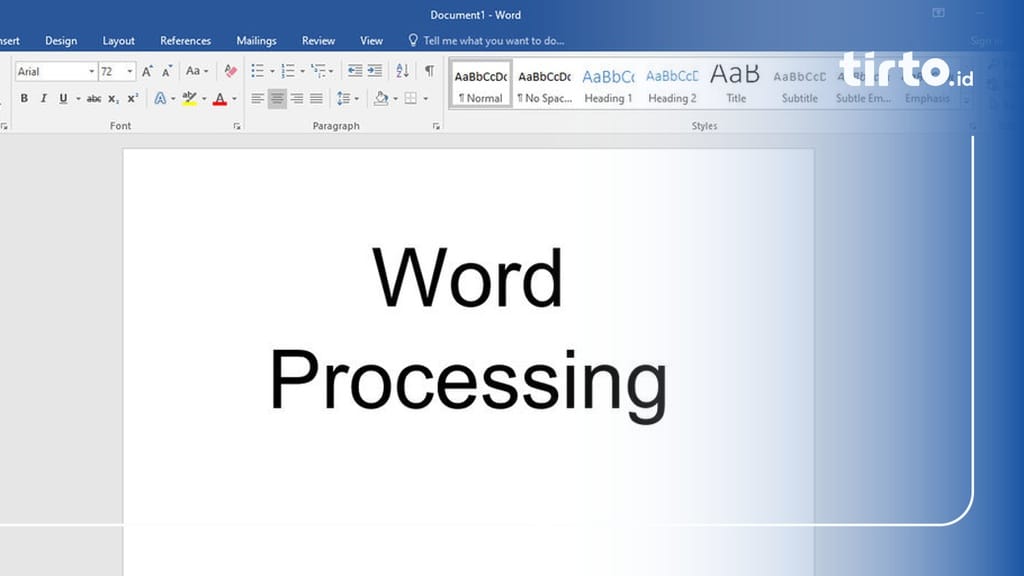Toggle the Show/Hide paragraph marks button

point(429,71)
